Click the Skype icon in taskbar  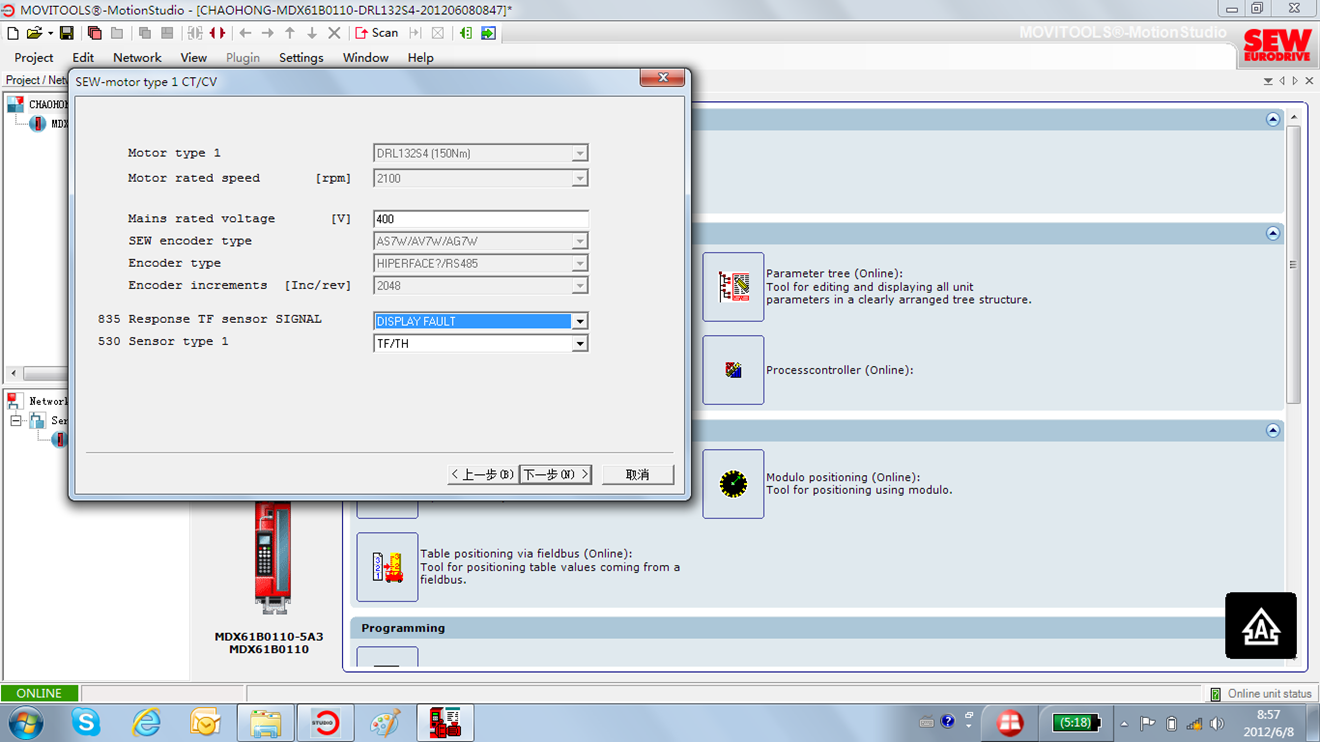pos(86,722)
